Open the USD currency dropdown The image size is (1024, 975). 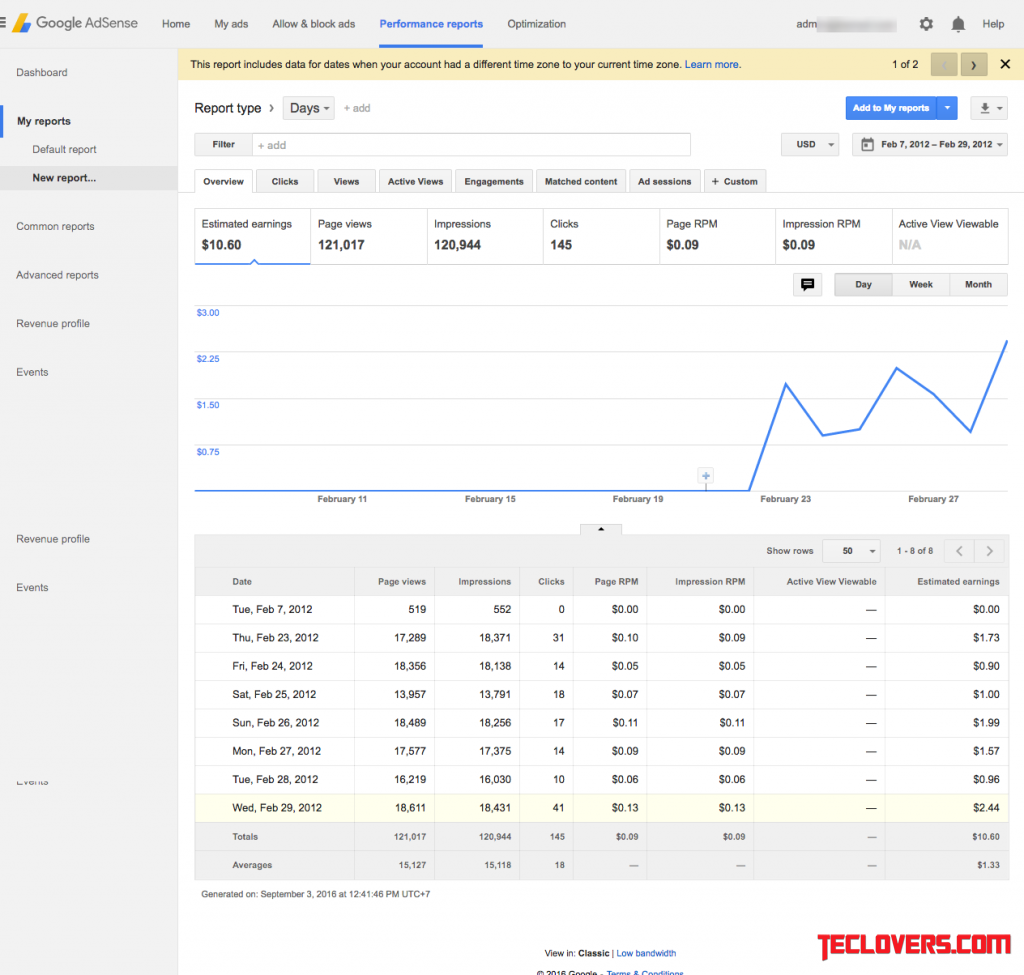[810, 145]
